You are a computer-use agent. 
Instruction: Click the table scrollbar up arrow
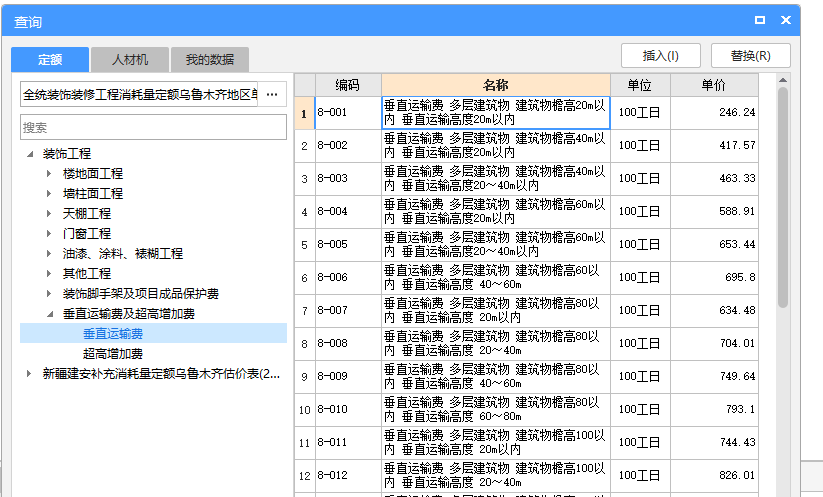click(x=783, y=80)
